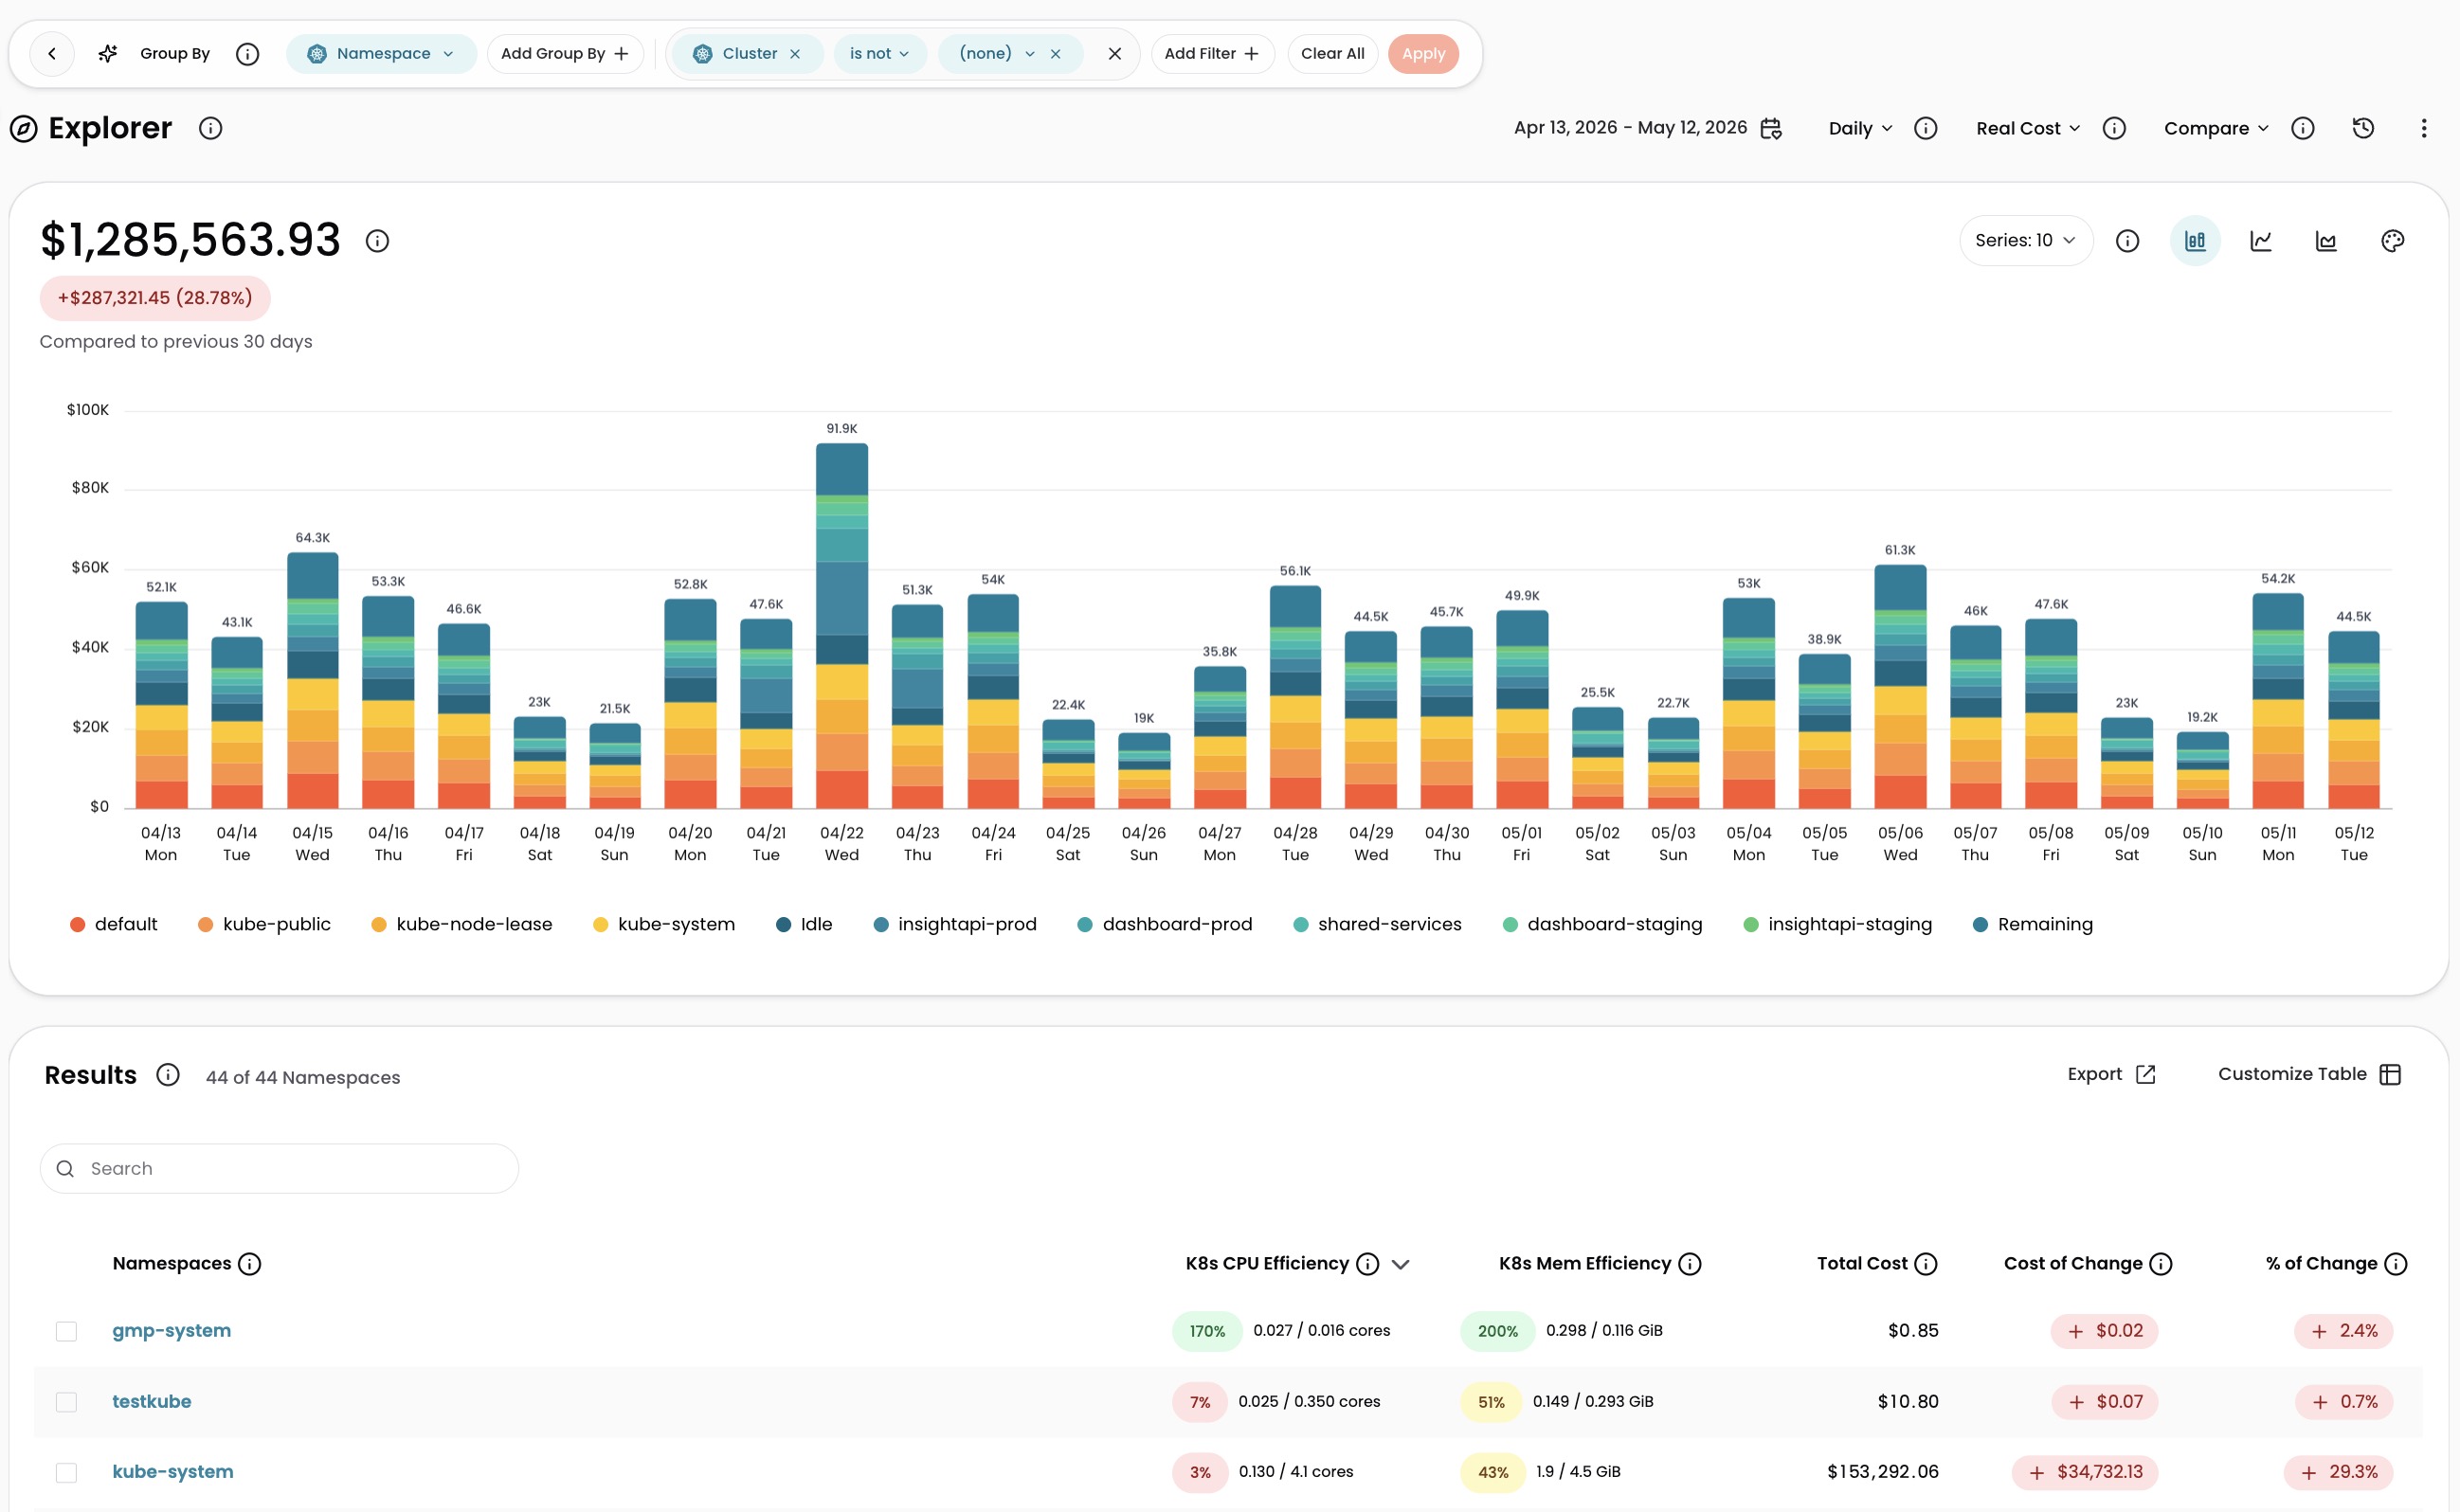Screen dimensions: 2460x1512
Task: Delete the entire Cluster filter row
Action: click(x=1114, y=54)
